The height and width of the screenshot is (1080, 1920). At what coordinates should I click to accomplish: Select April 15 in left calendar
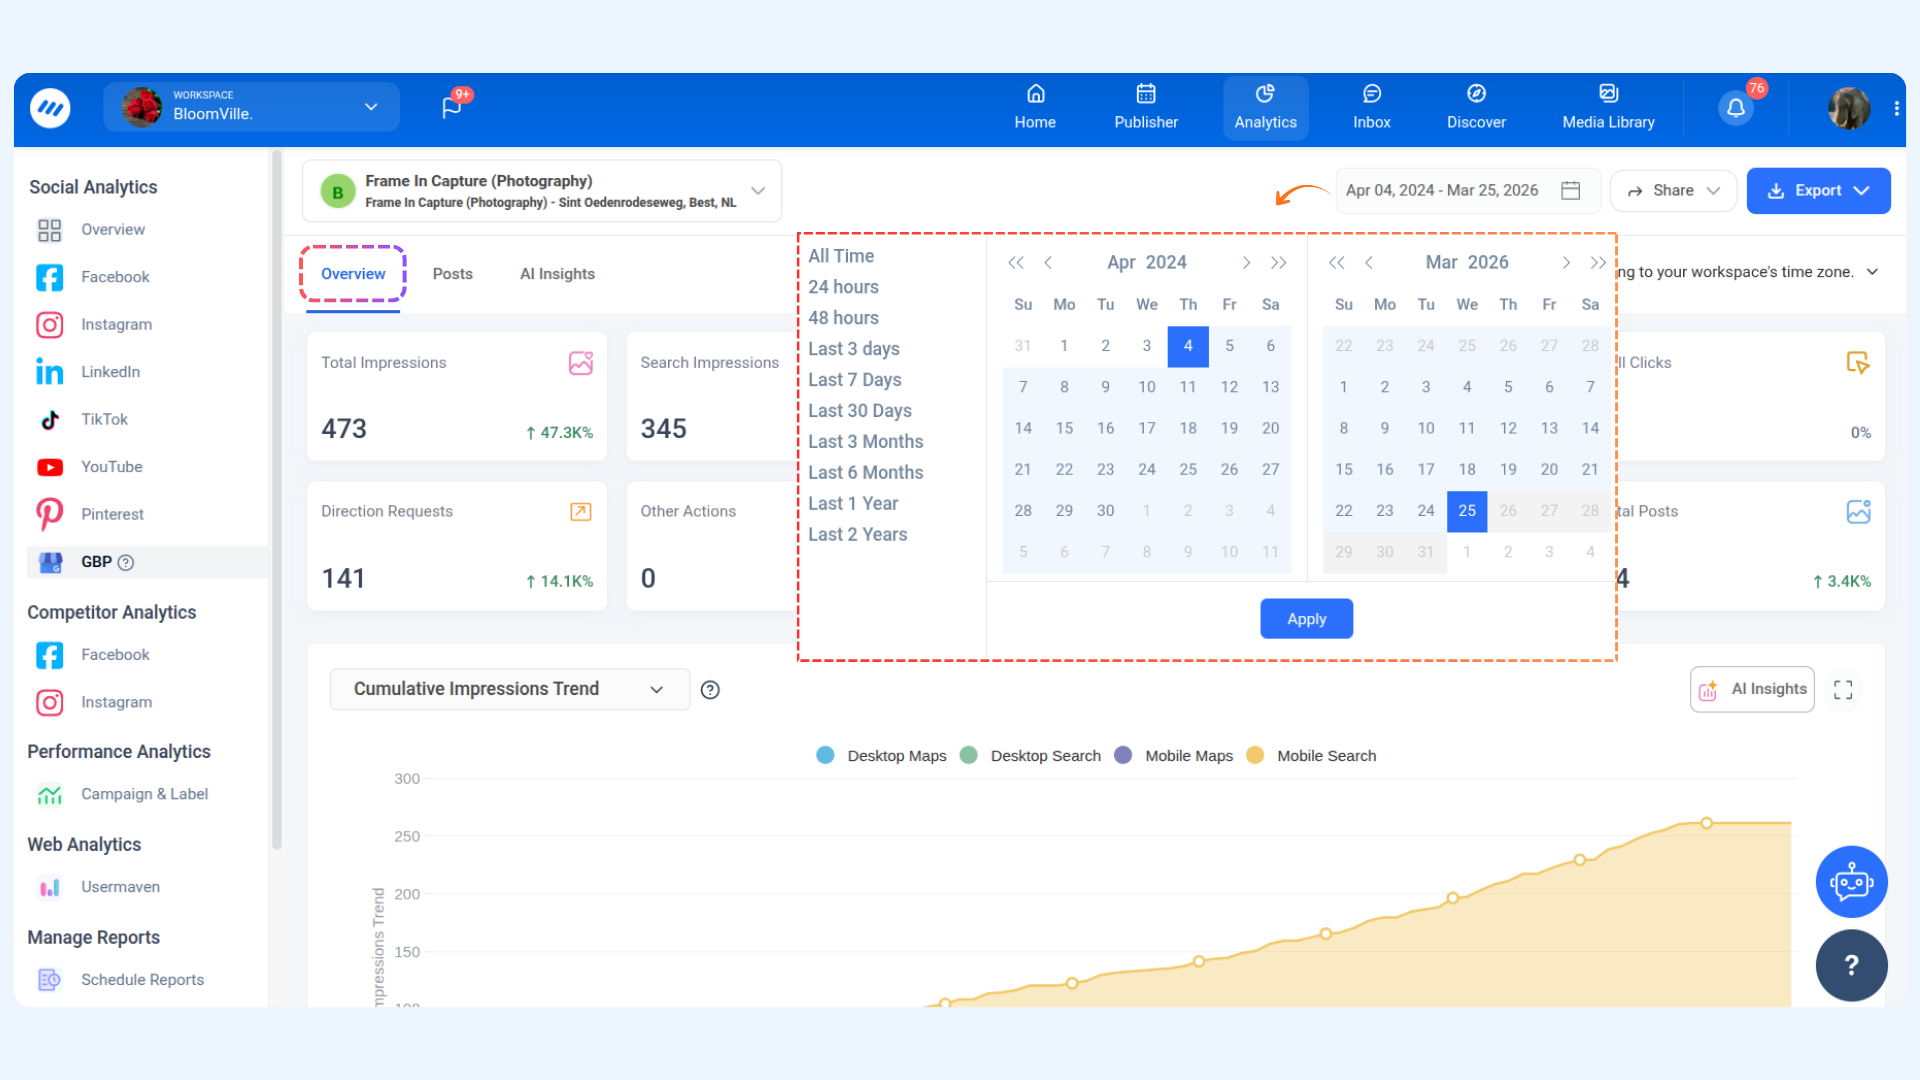[1064, 428]
